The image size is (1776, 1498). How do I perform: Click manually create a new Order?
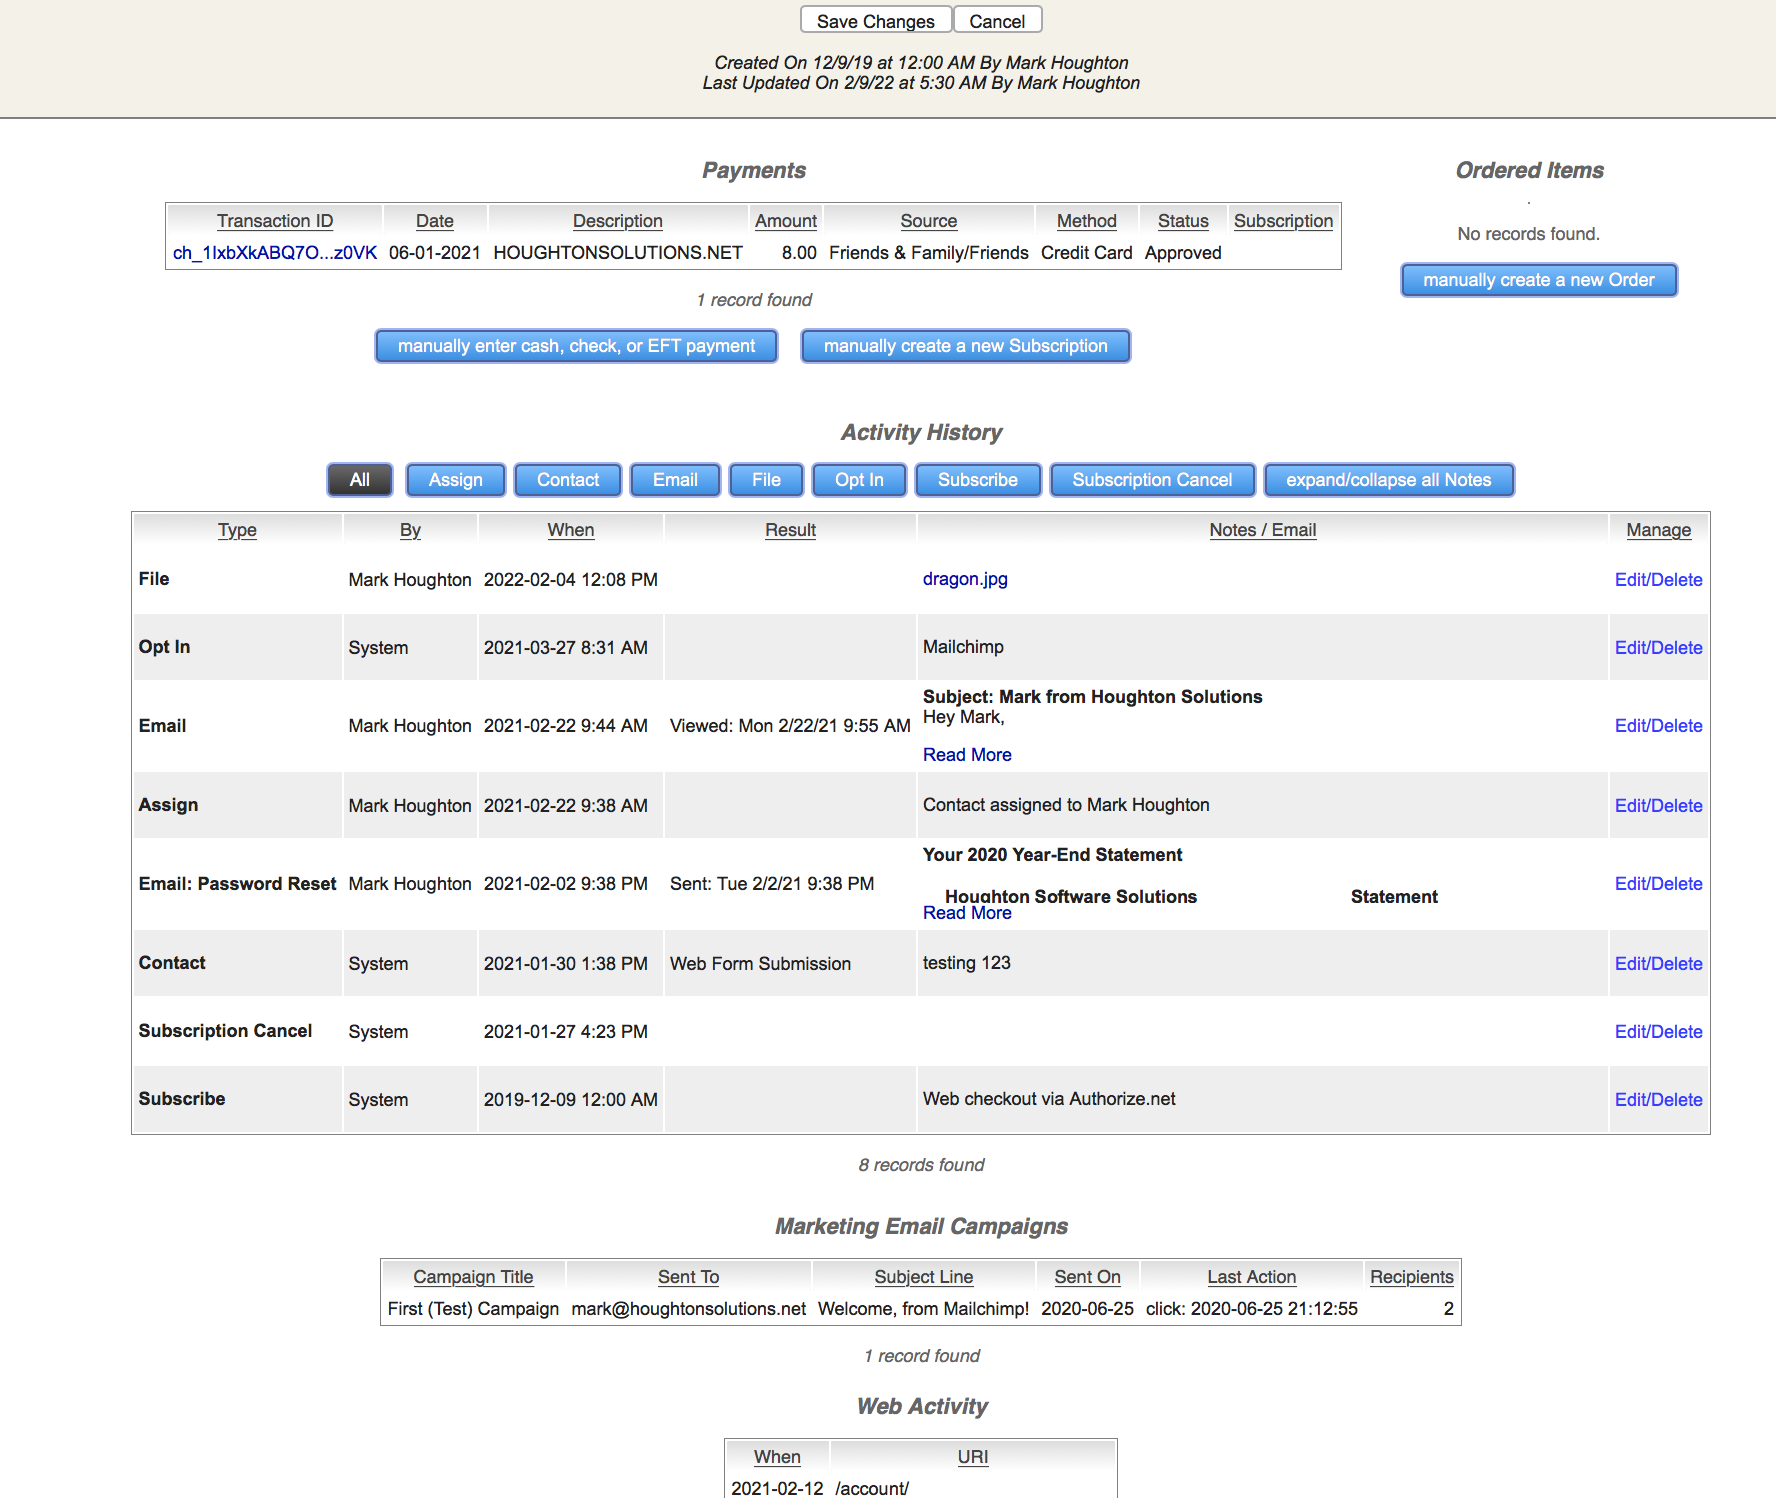click(x=1538, y=280)
